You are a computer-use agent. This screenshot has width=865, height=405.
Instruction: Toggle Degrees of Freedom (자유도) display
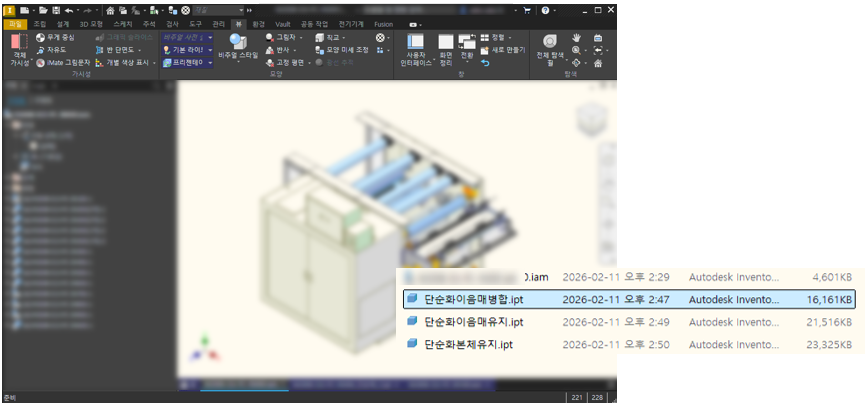click(55, 49)
